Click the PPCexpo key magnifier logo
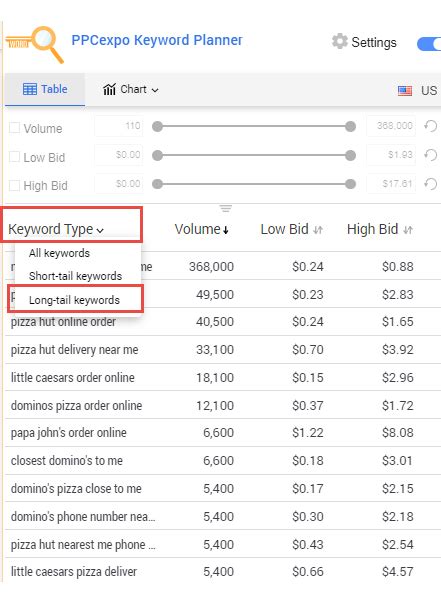This screenshot has width=441, height=599. [34, 44]
